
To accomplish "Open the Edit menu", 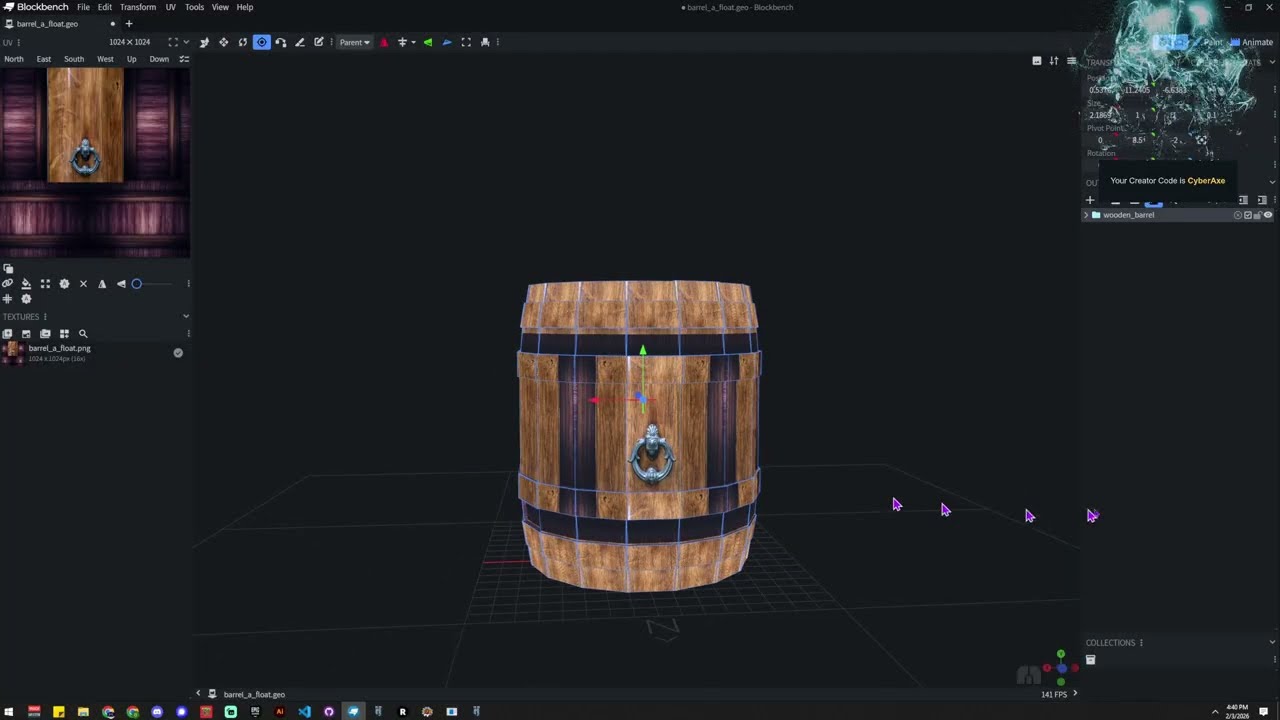I will [104, 7].
